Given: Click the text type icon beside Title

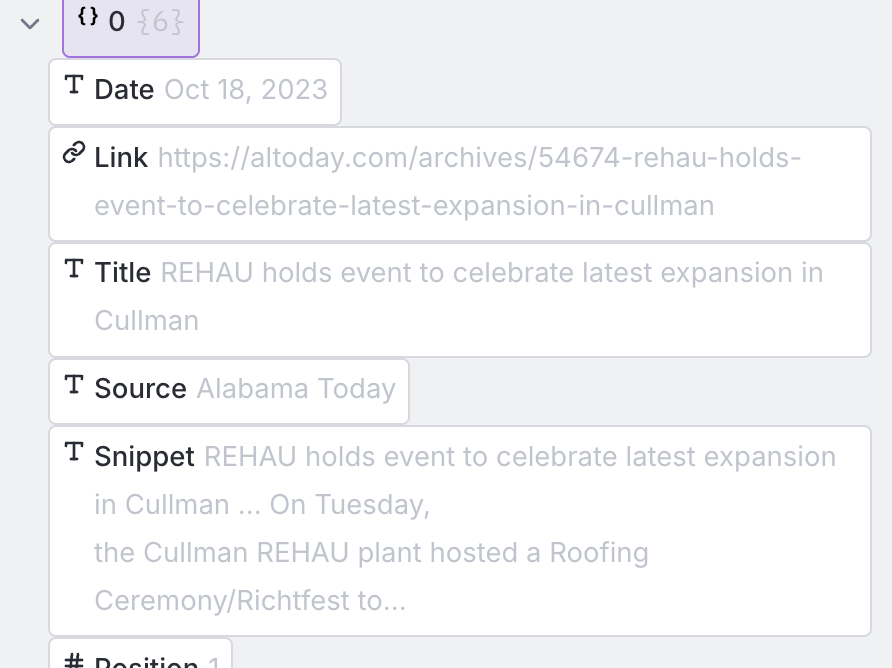Looking at the screenshot, I should click(x=74, y=270).
